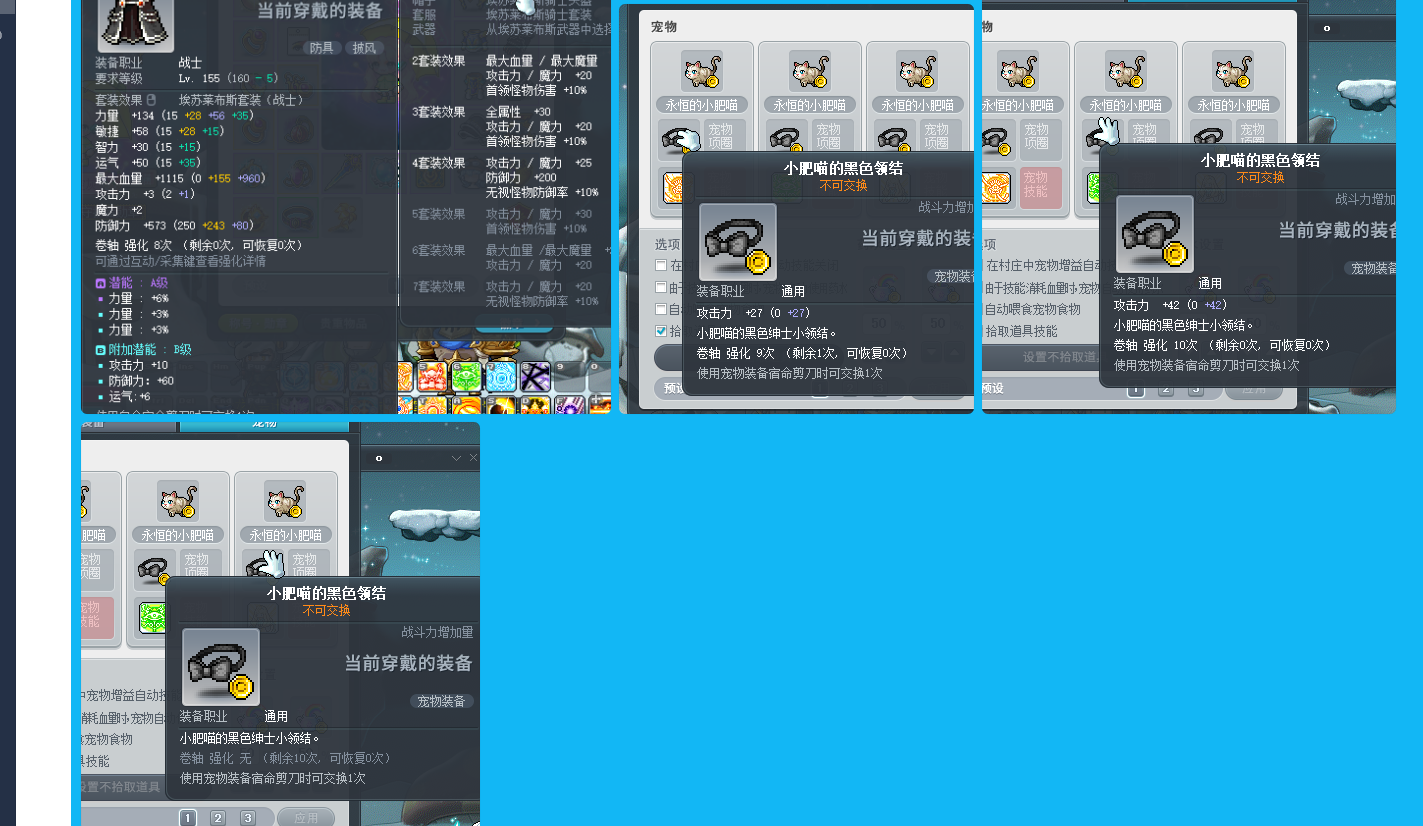Click the 应用 button in the 强化 无 panel
Screen dimensions: 1423x826
point(306,818)
